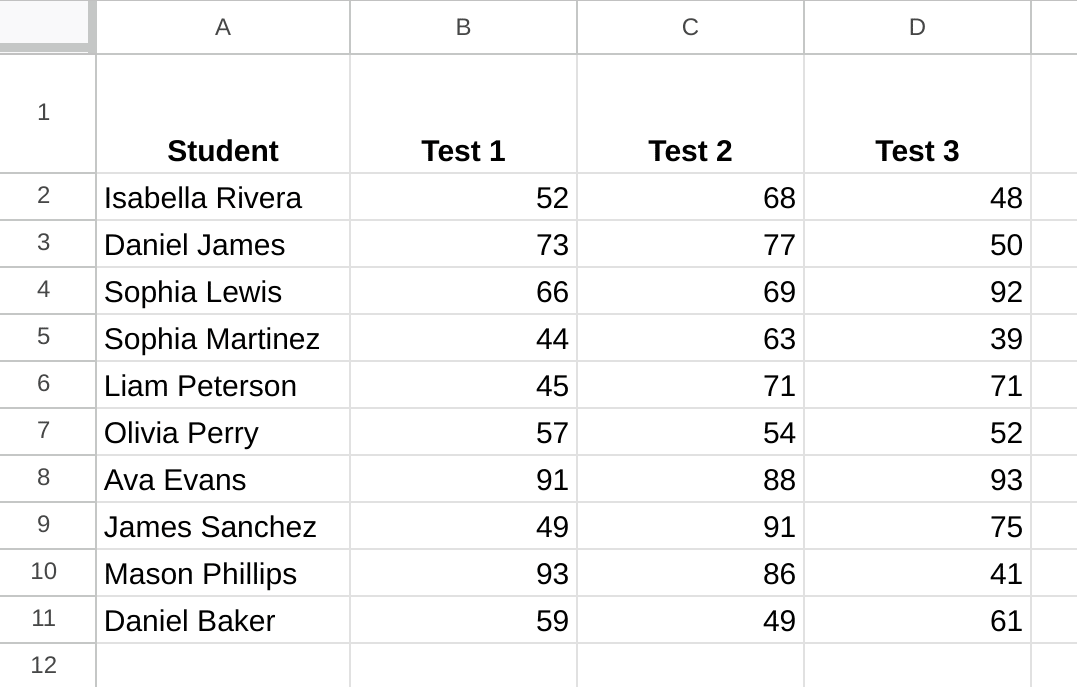This screenshot has width=1077, height=687.
Task: Select all cells via corner box
Action: coord(47,26)
